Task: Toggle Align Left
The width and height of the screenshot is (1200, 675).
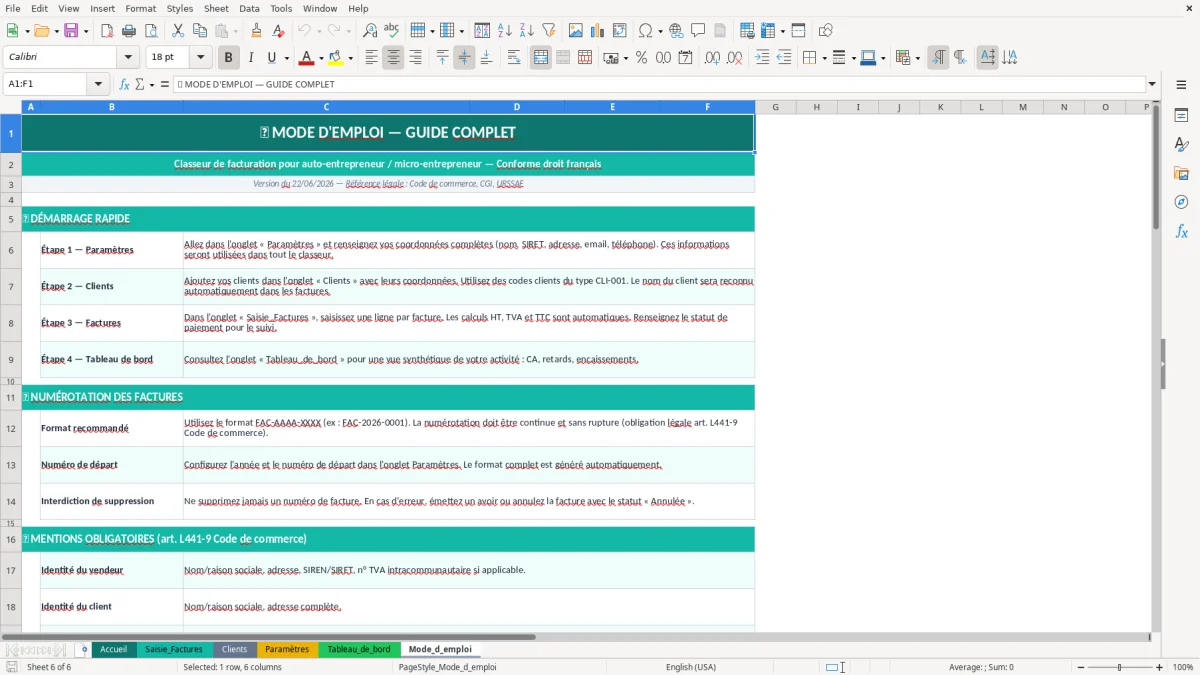Action: coord(371,58)
